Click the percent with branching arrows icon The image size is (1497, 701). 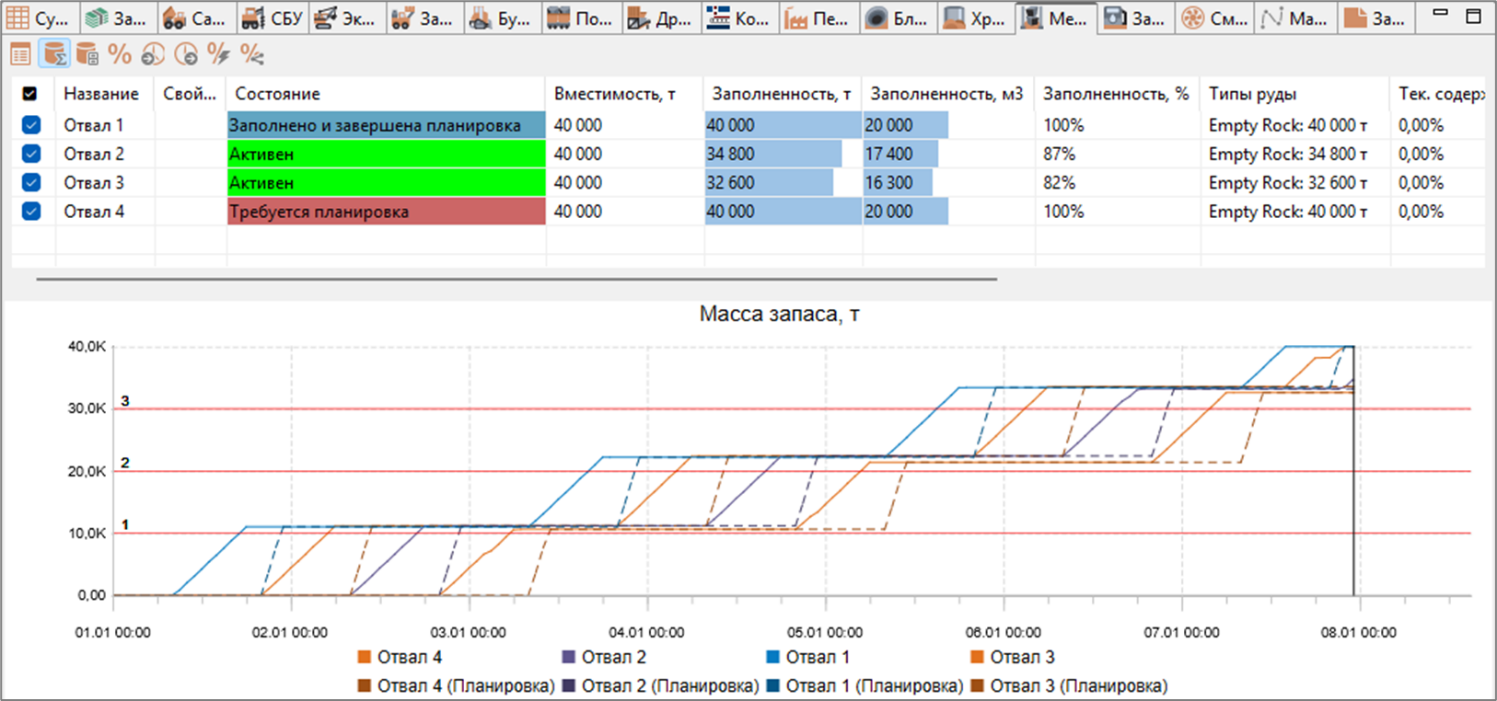(252, 54)
